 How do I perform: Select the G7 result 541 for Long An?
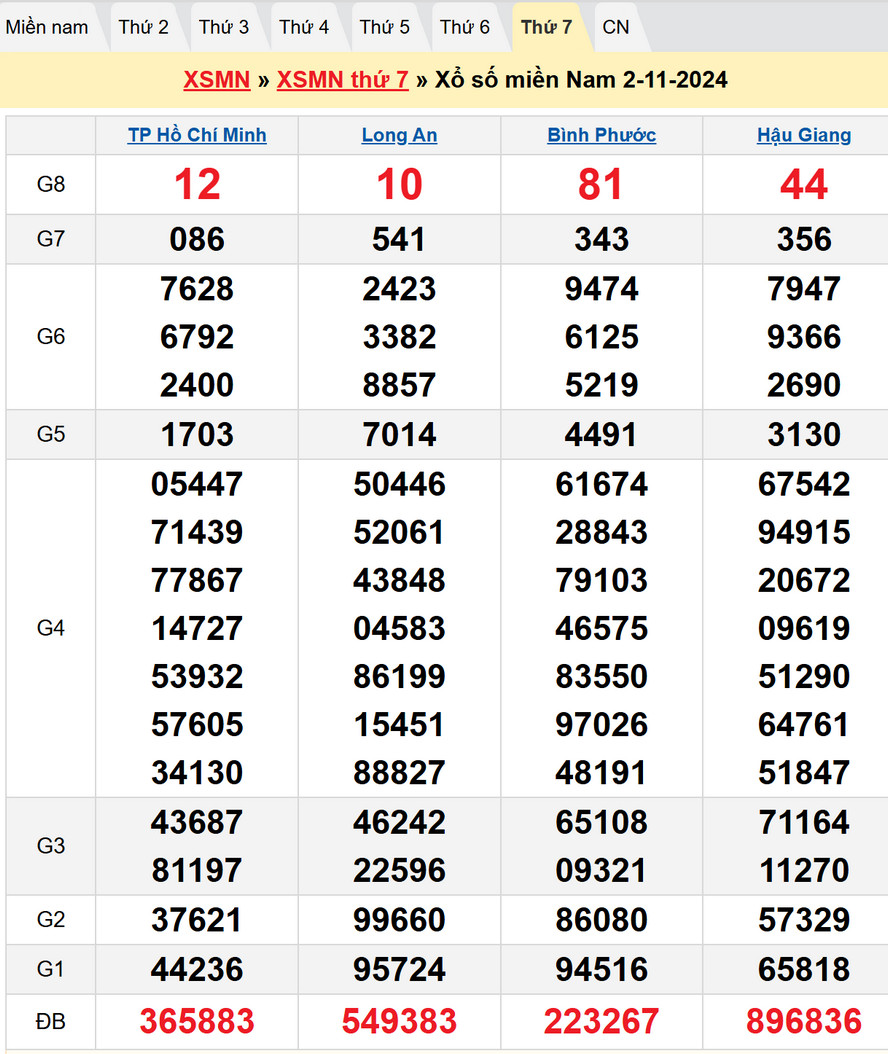coord(399,239)
